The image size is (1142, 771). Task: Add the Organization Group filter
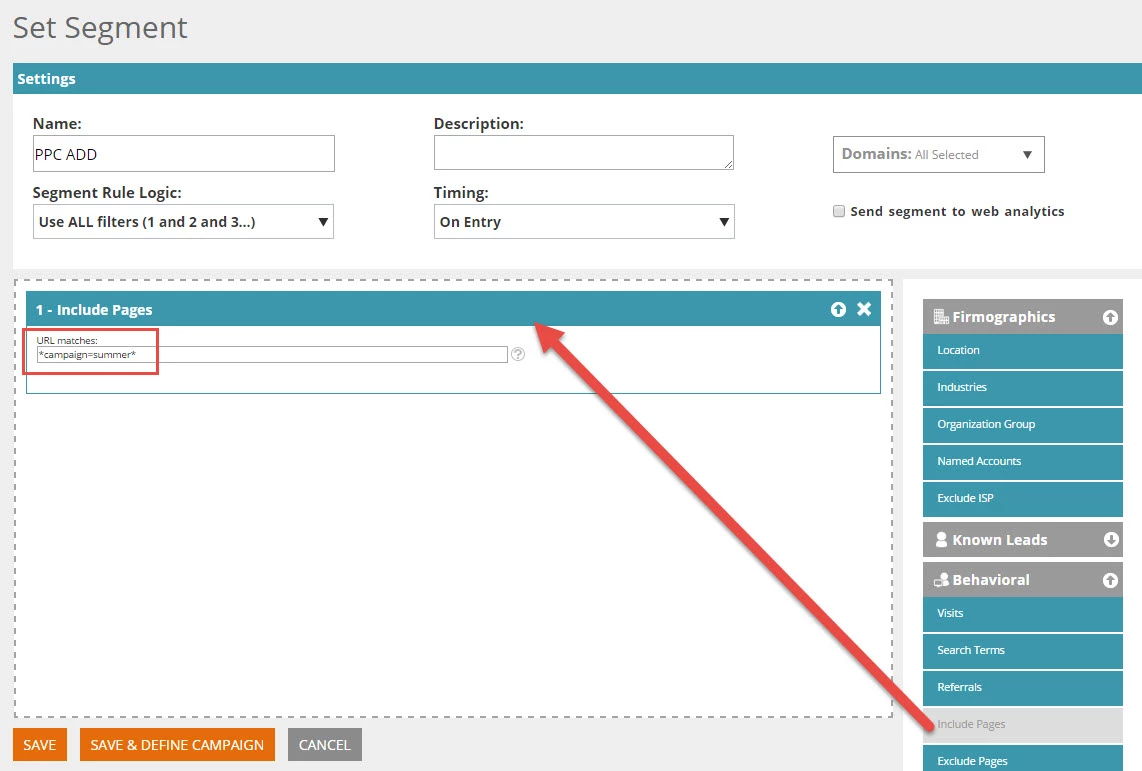(1023, 424)
